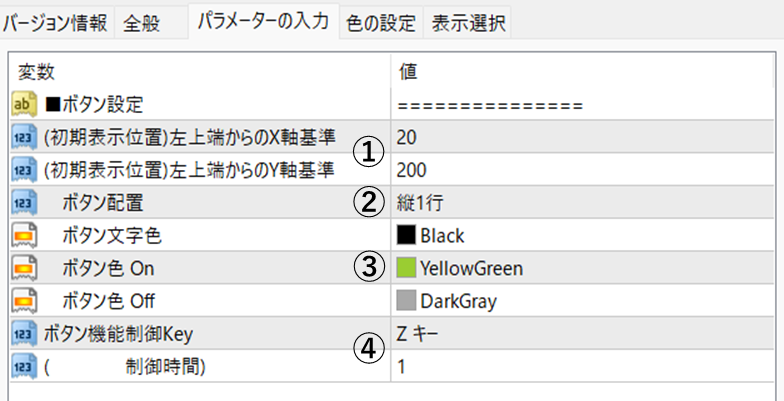Open the Z キー control key dropdown

422,334
